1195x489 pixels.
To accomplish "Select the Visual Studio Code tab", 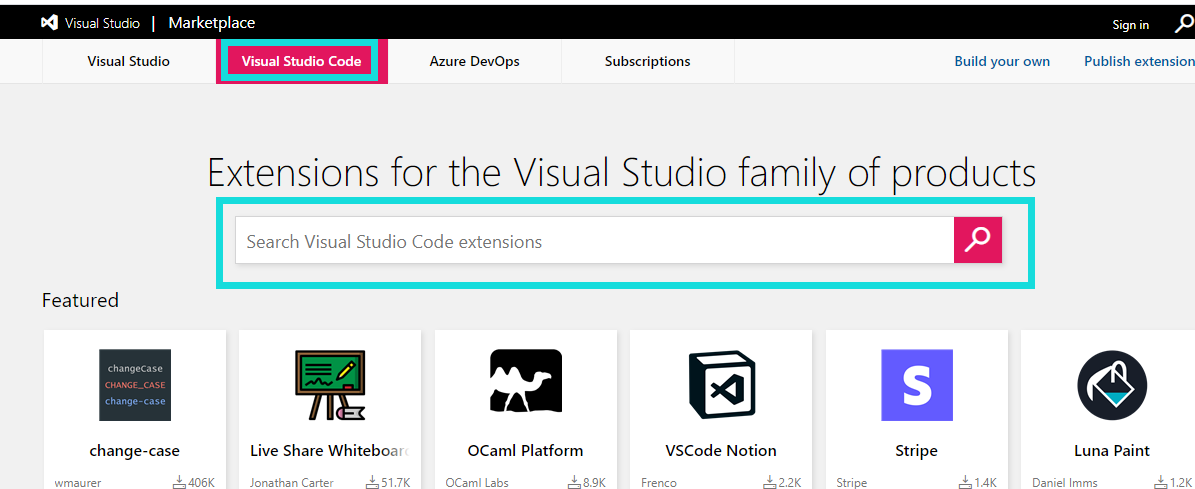I will 301,61.
